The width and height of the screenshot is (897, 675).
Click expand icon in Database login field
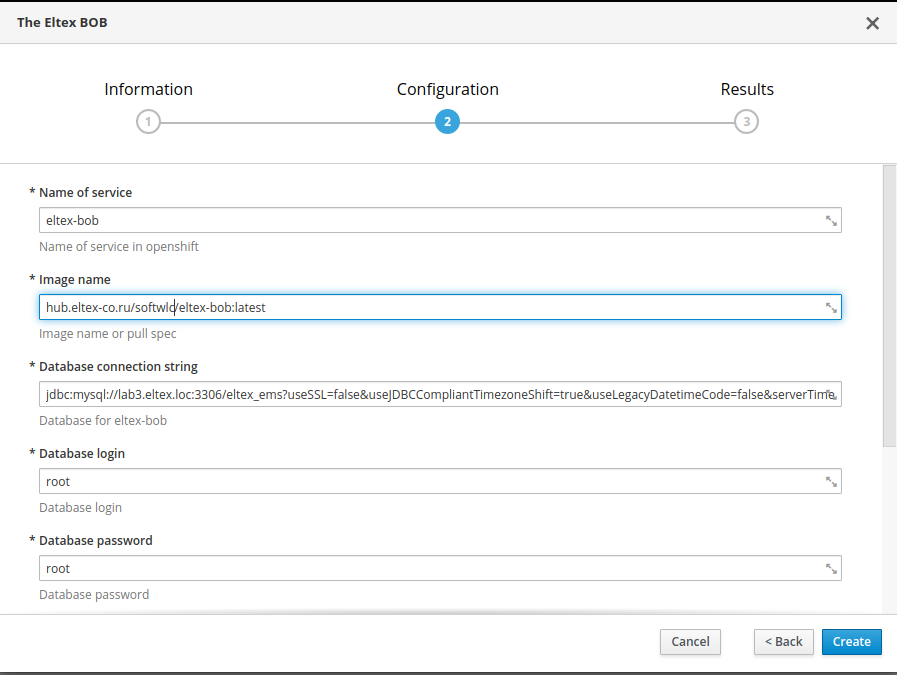[831, 481]
